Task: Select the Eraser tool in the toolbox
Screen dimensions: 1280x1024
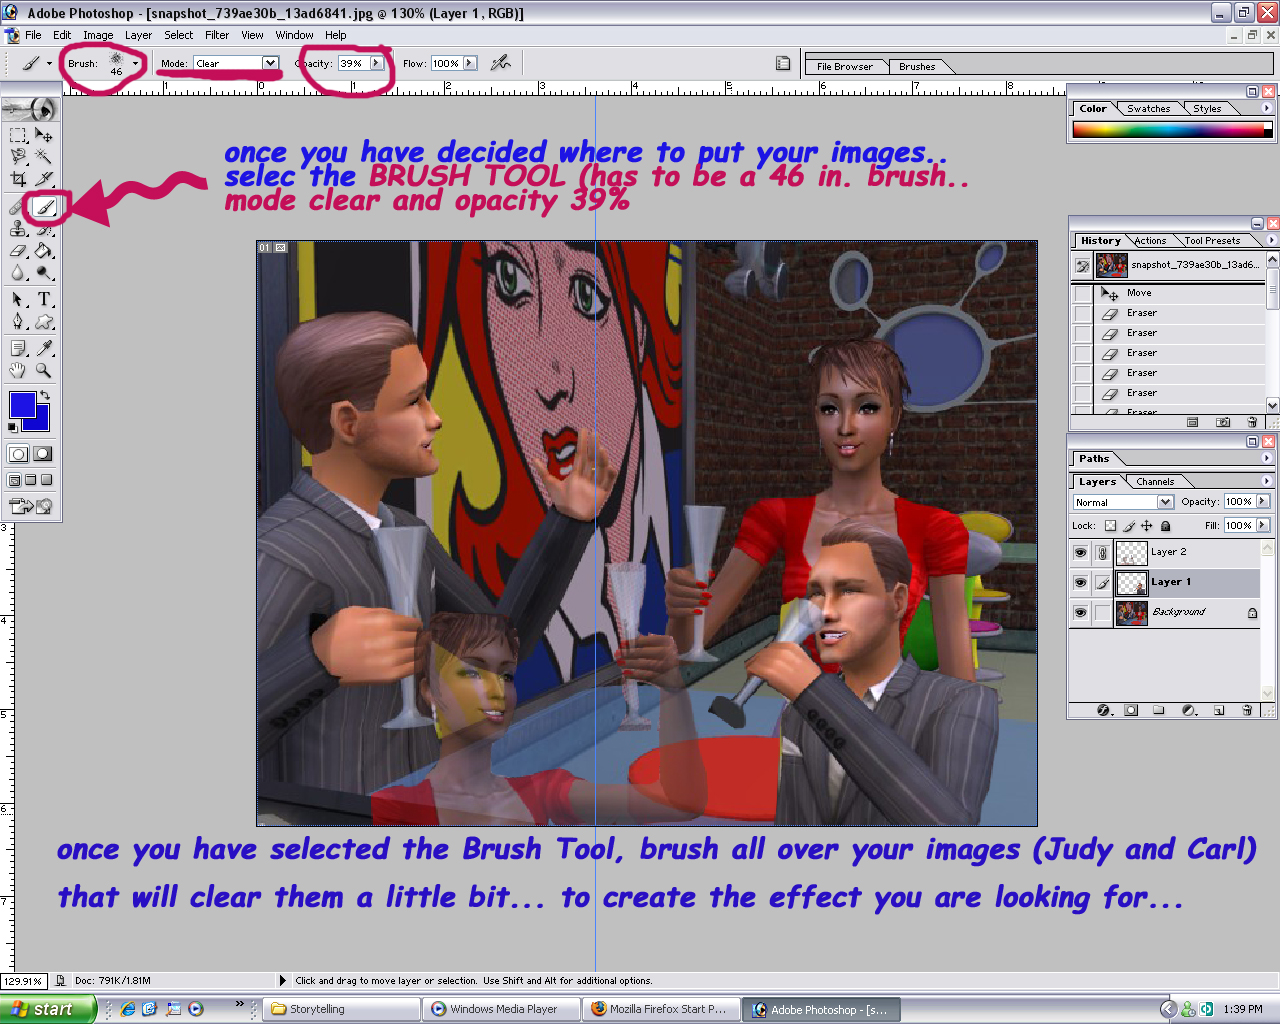Action: click(x=19, y=251)
